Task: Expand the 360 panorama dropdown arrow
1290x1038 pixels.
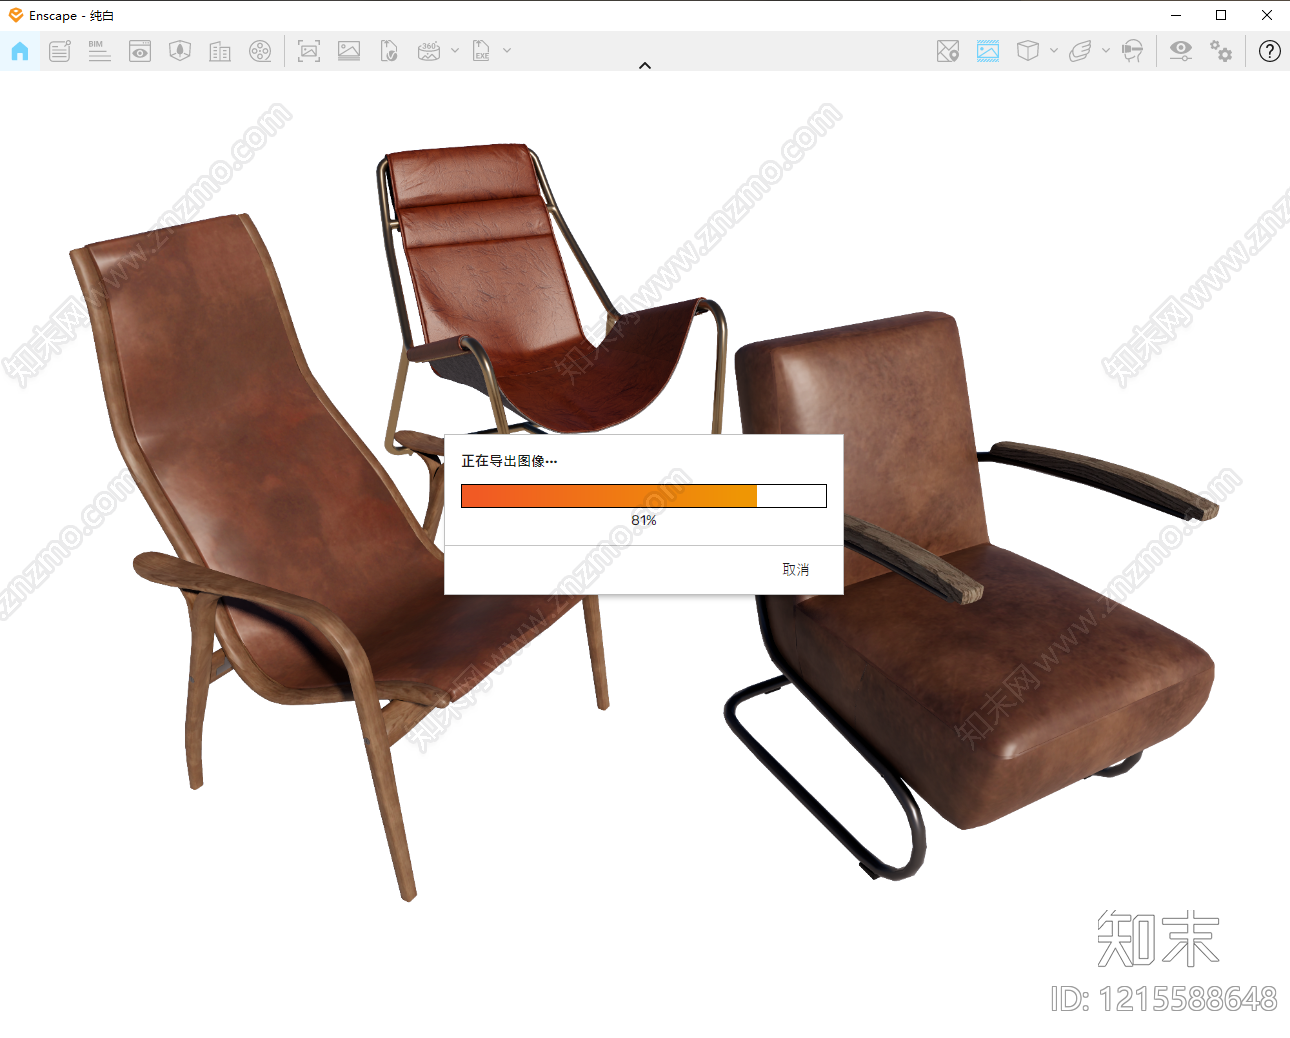Action: [455, 50]
